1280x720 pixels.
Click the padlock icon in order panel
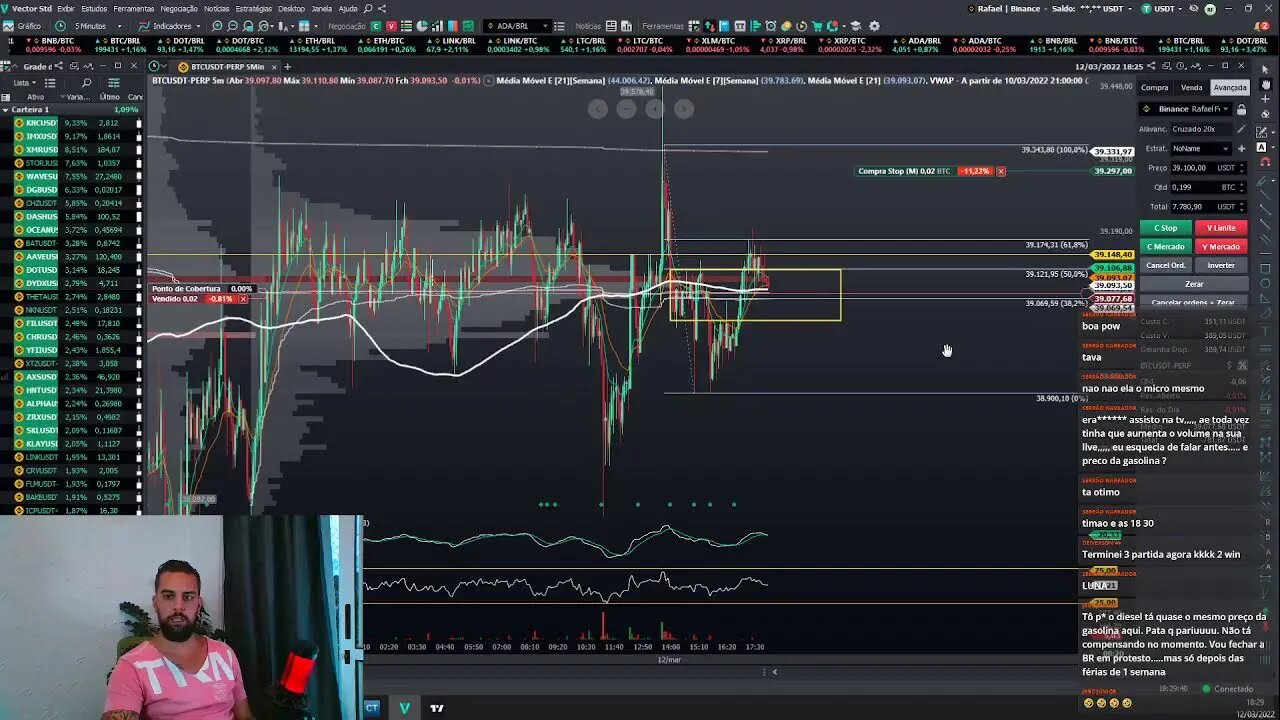coord(1241,109)
